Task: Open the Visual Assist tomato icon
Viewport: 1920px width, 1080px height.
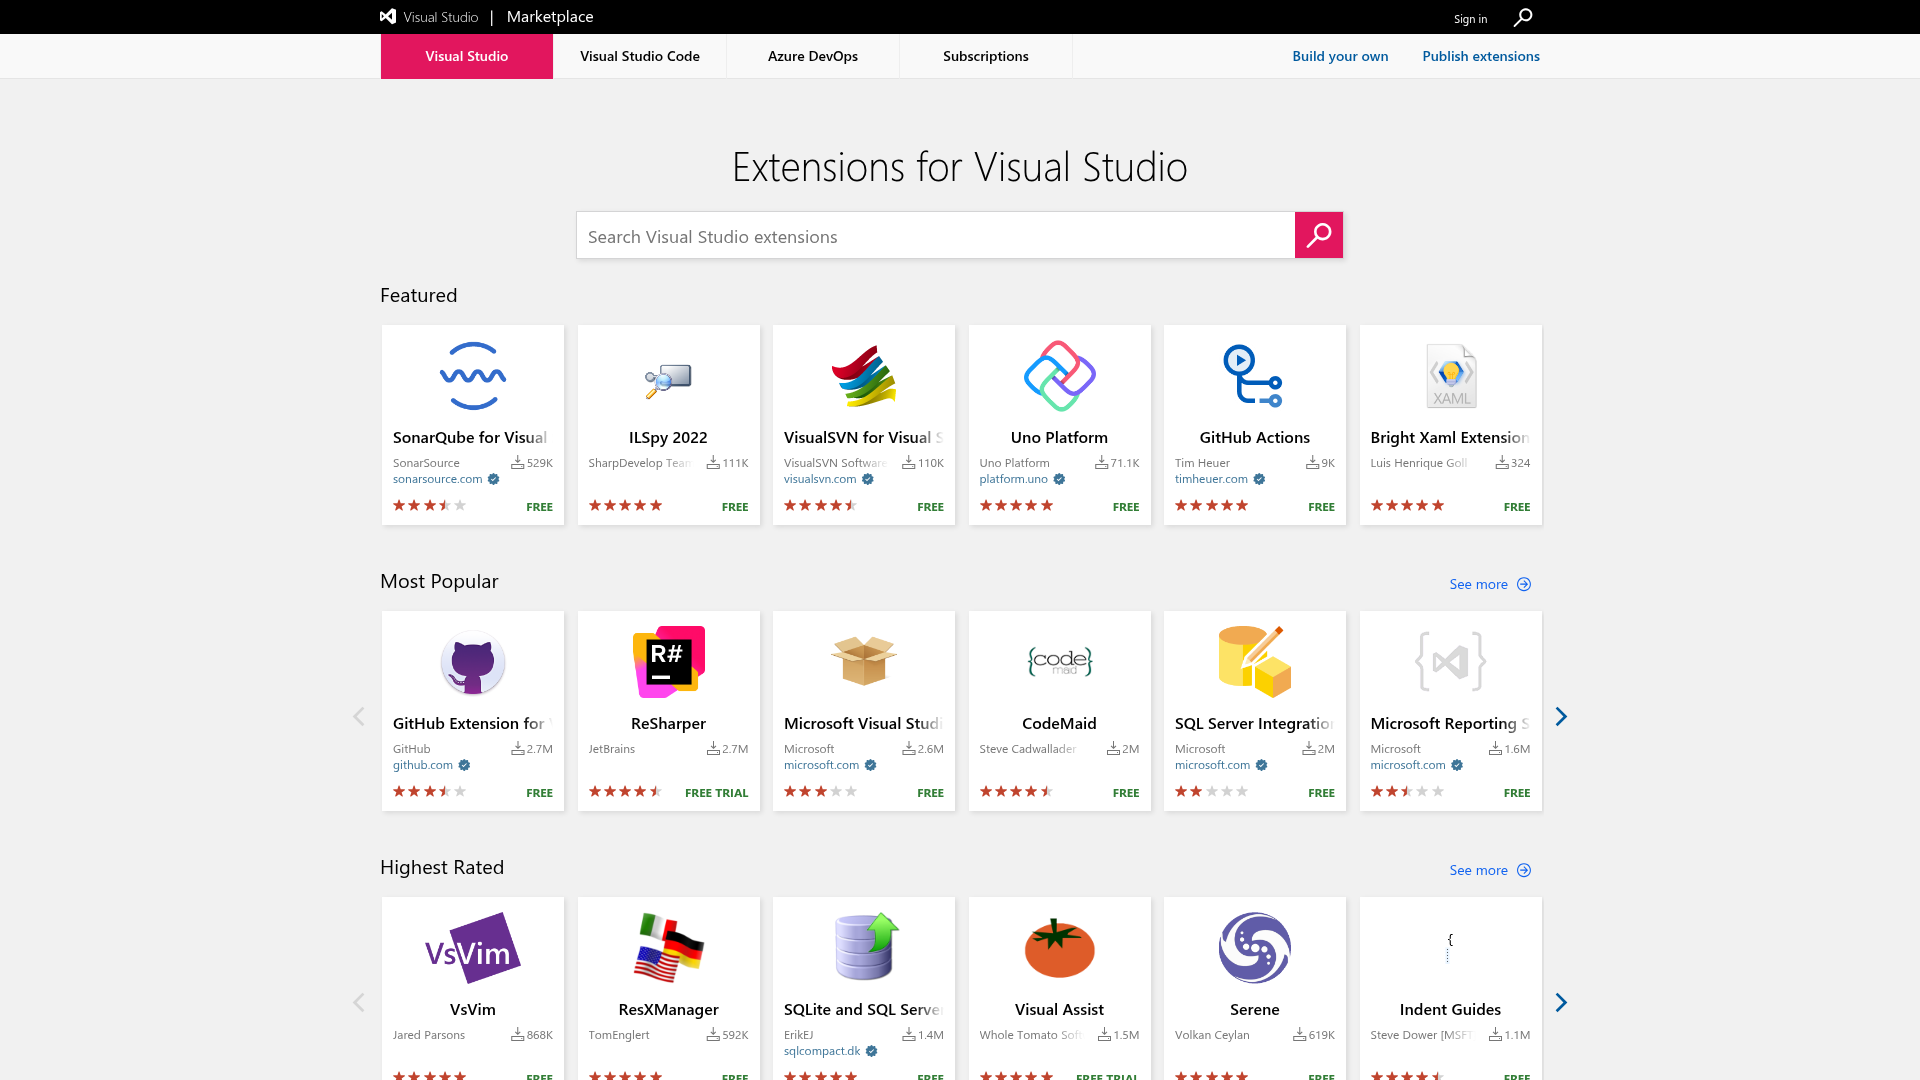Action: click(1059, 948)
